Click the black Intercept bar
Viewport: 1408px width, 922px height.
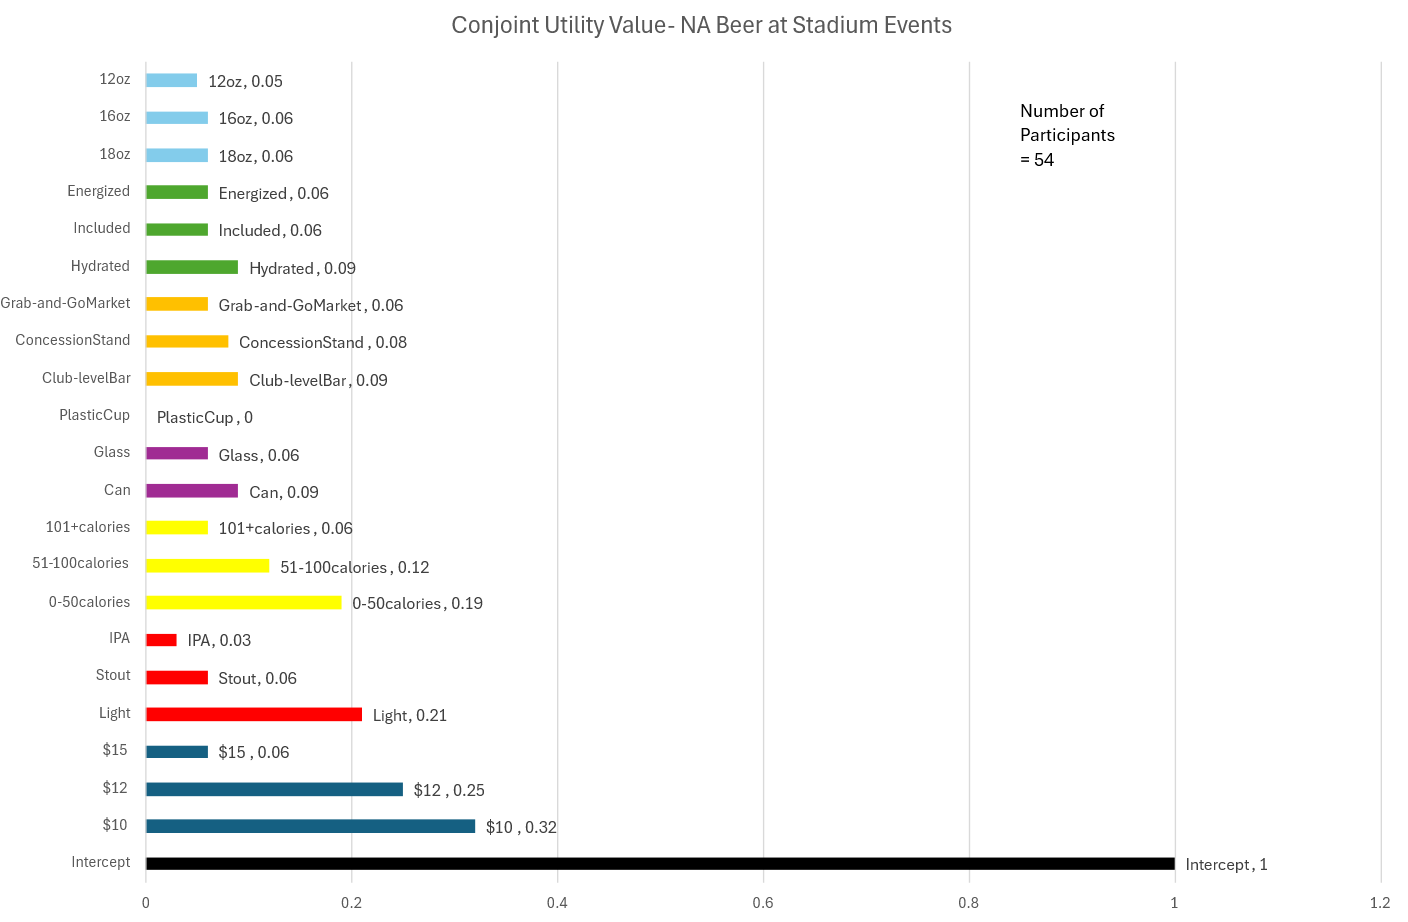pyautogui.click(x=660, y=864)
